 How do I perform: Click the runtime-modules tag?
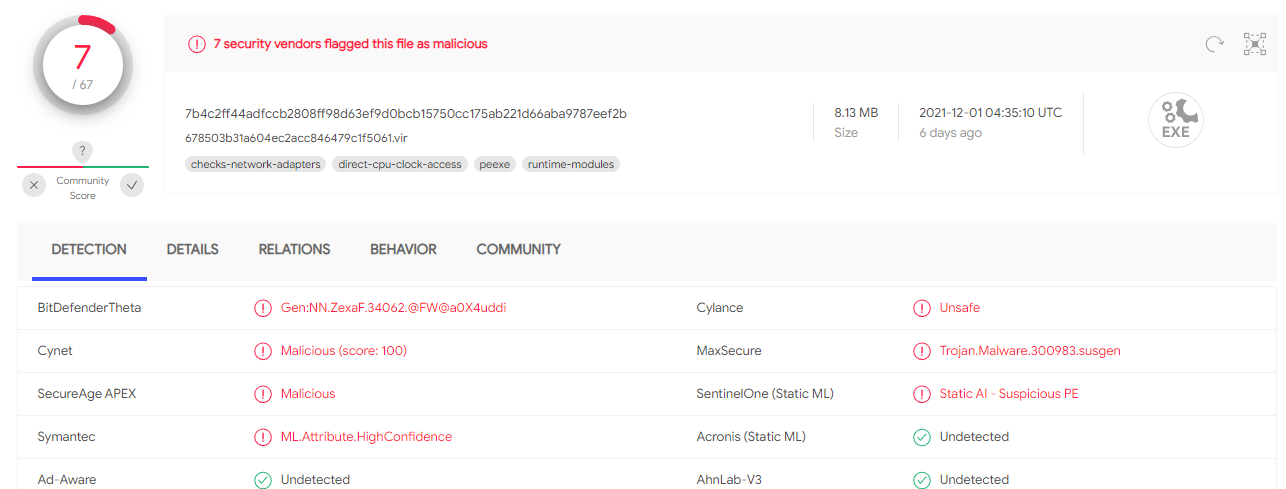[x=571, y=164]
